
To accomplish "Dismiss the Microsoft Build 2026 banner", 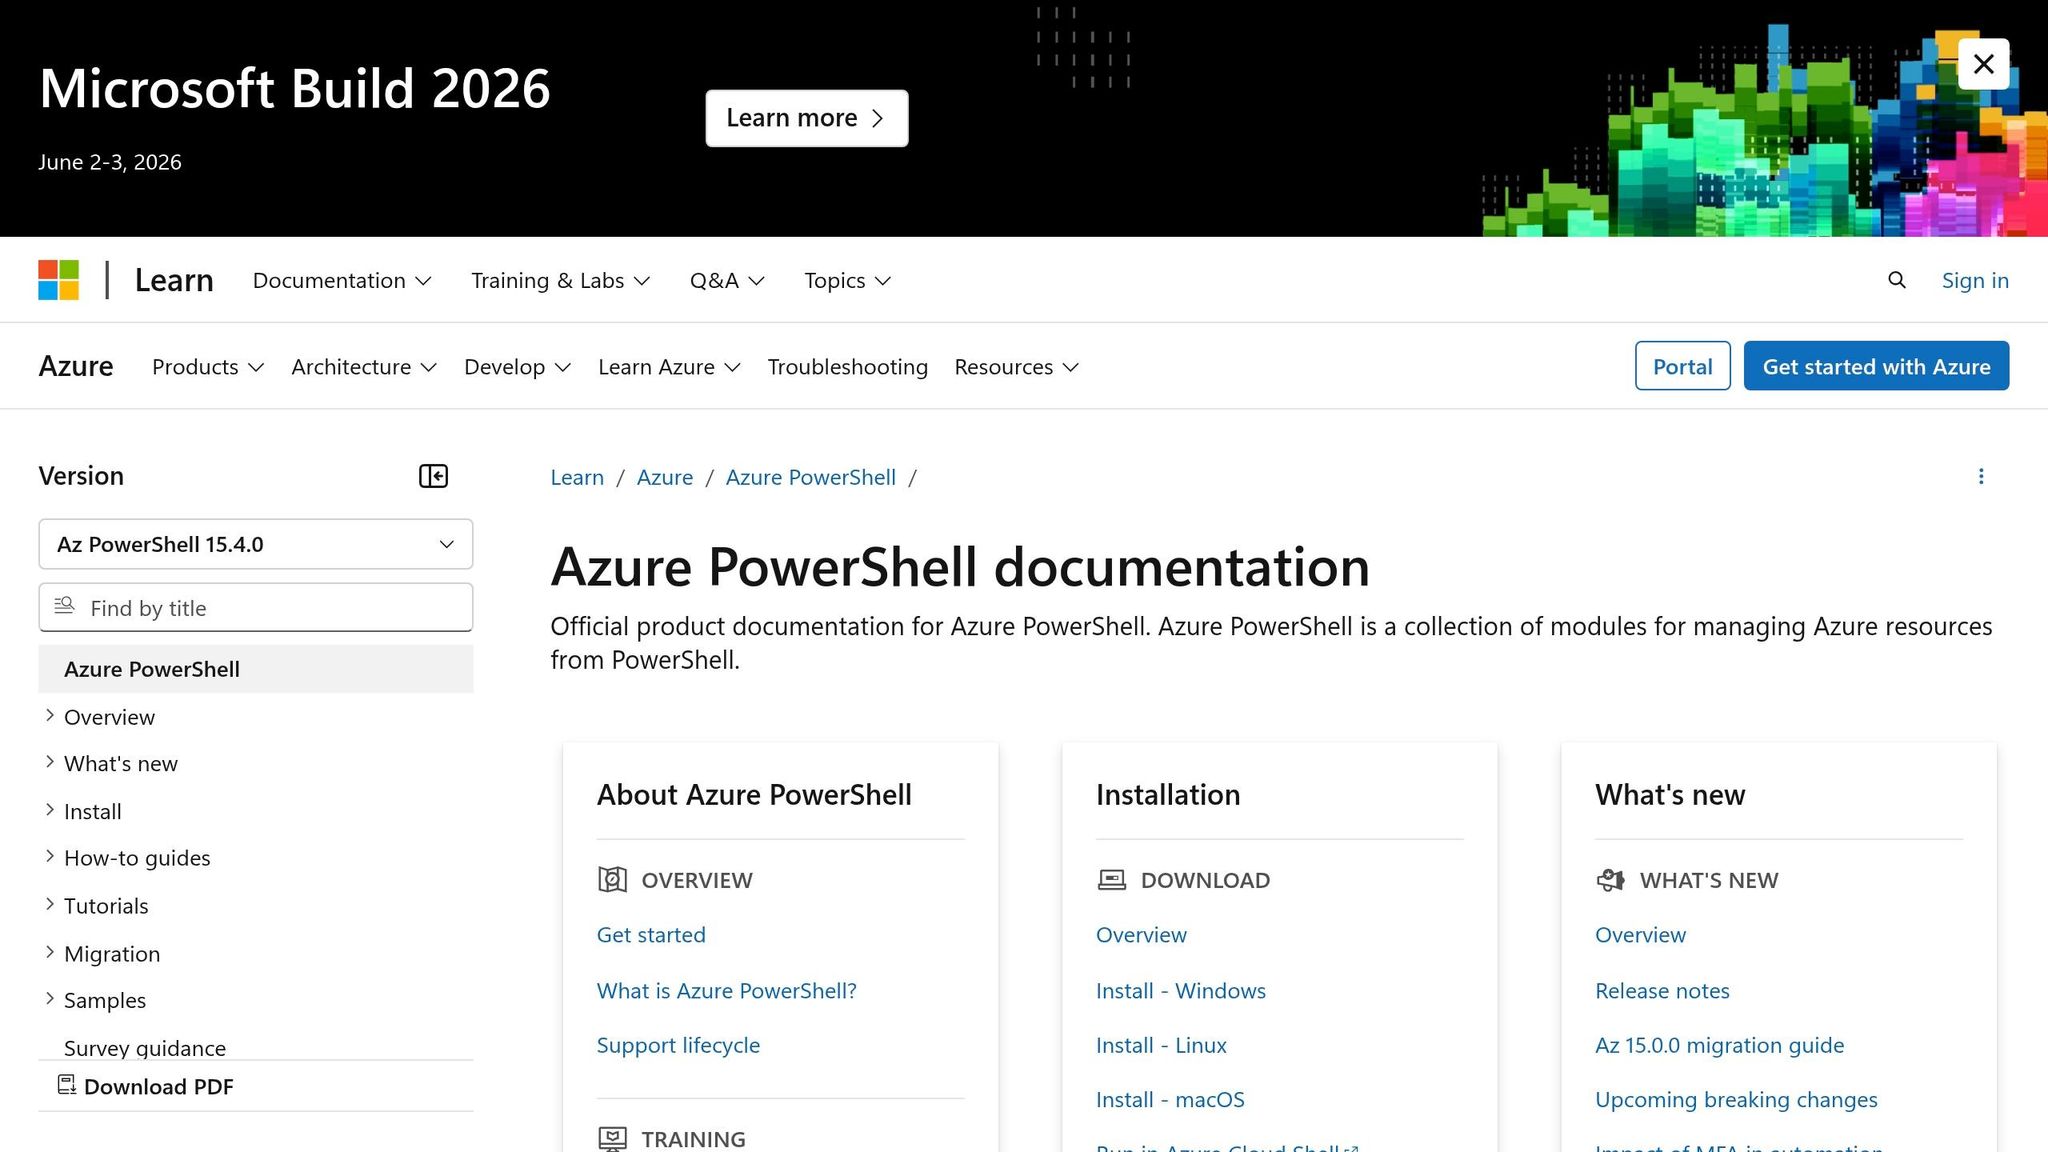I will click(1983, 63).
